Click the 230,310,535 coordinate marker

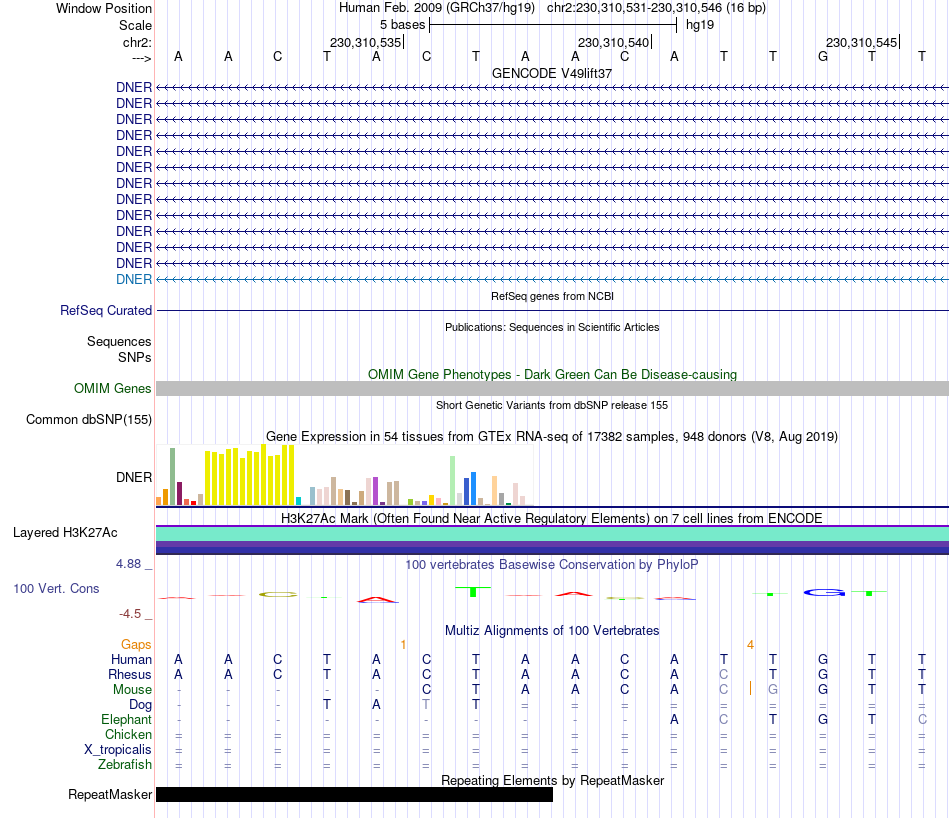365,42
